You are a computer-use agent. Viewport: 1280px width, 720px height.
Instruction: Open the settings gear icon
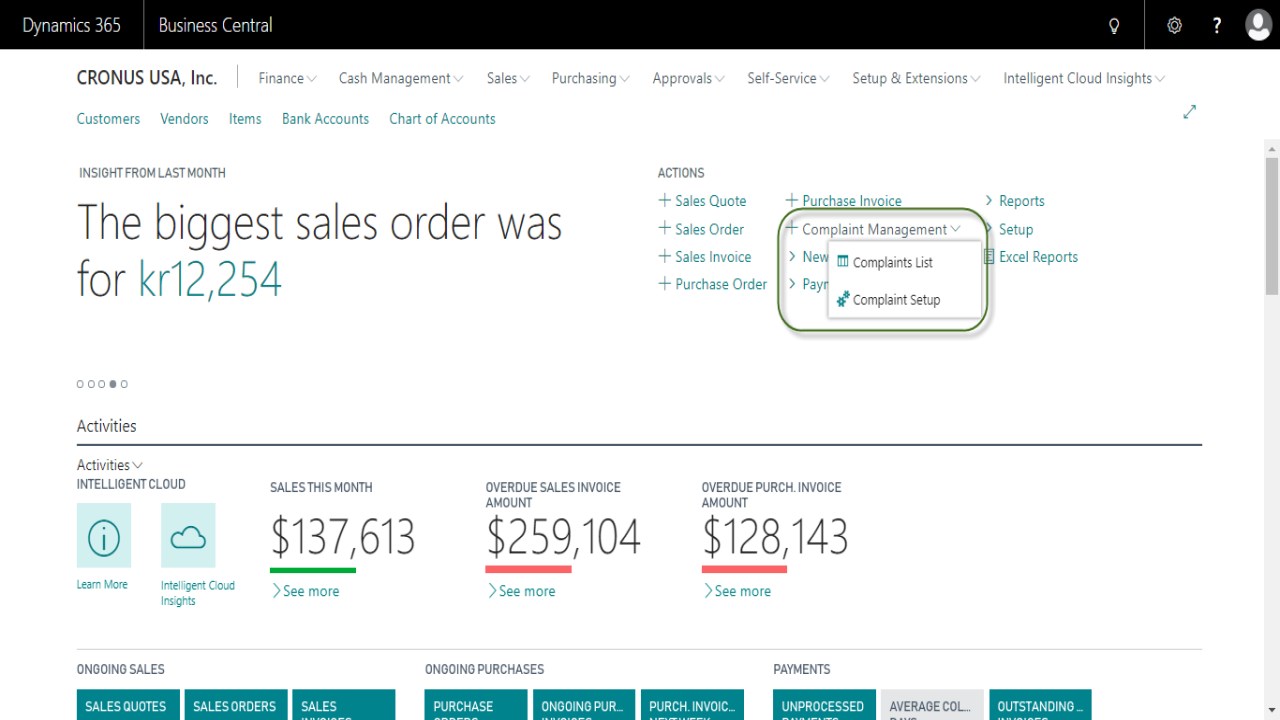[x=1175, y=26]
